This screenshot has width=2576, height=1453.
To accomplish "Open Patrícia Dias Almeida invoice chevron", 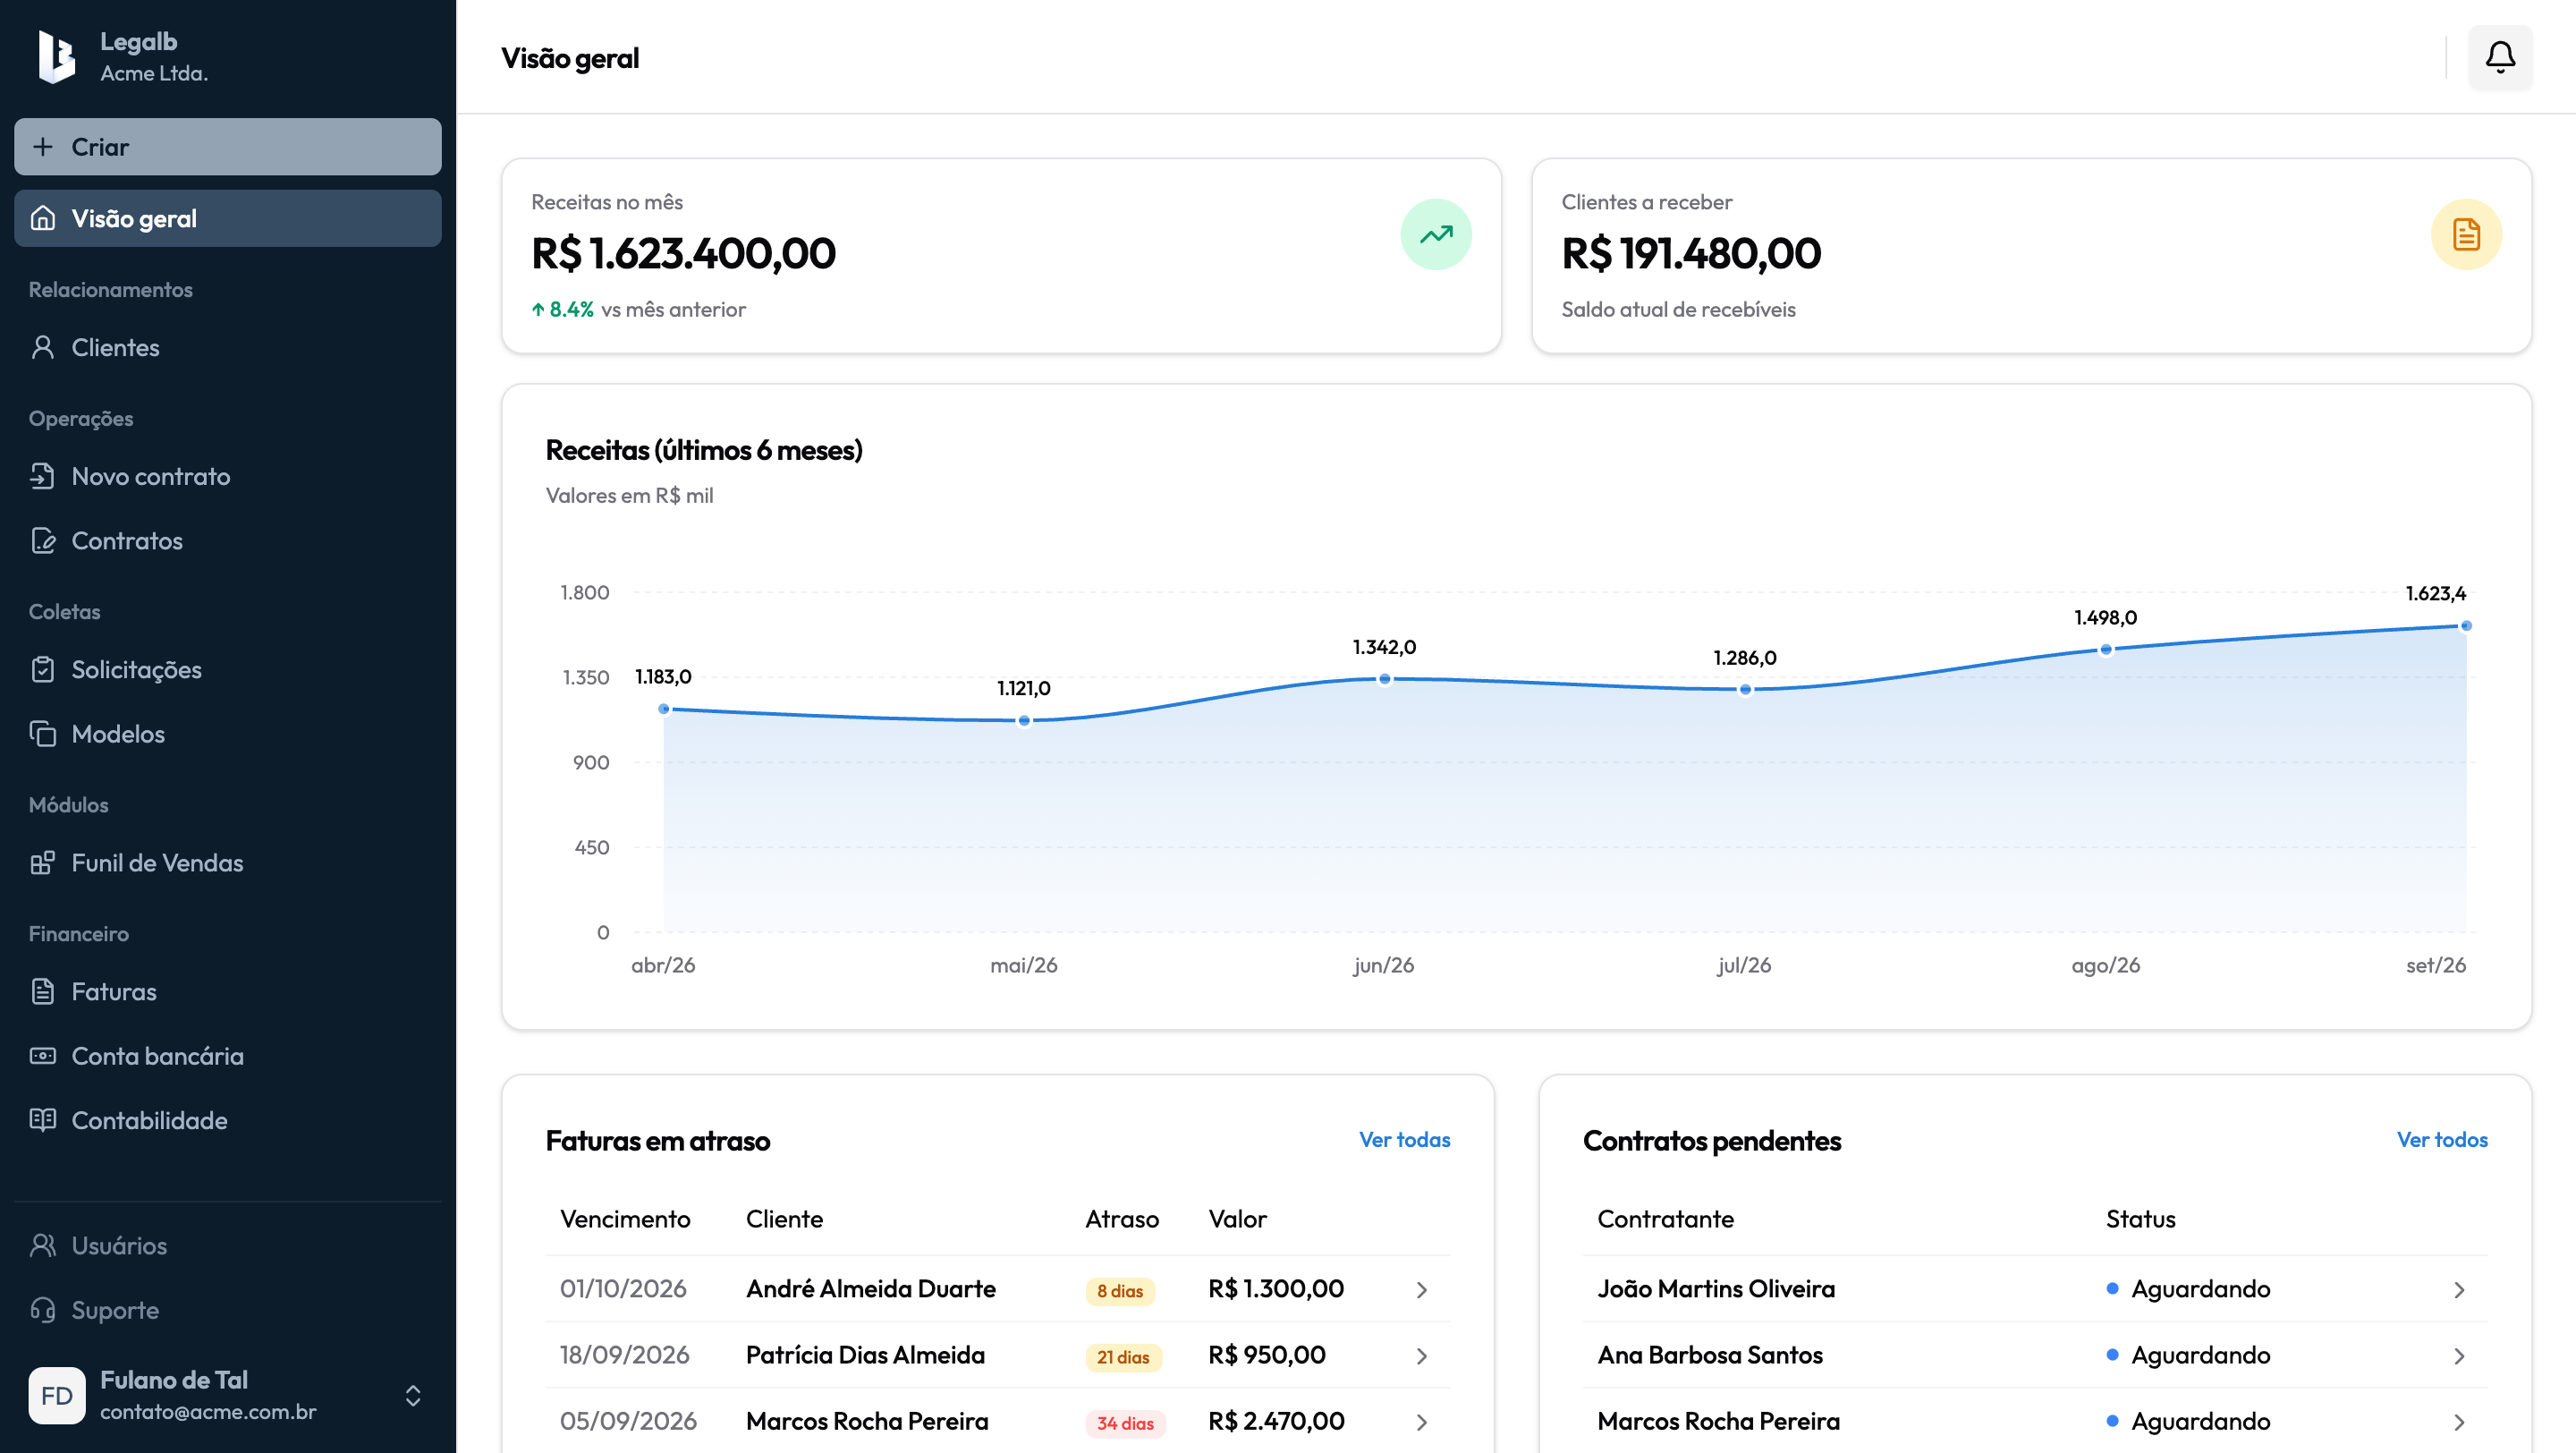I will tap(1421, 1355).
